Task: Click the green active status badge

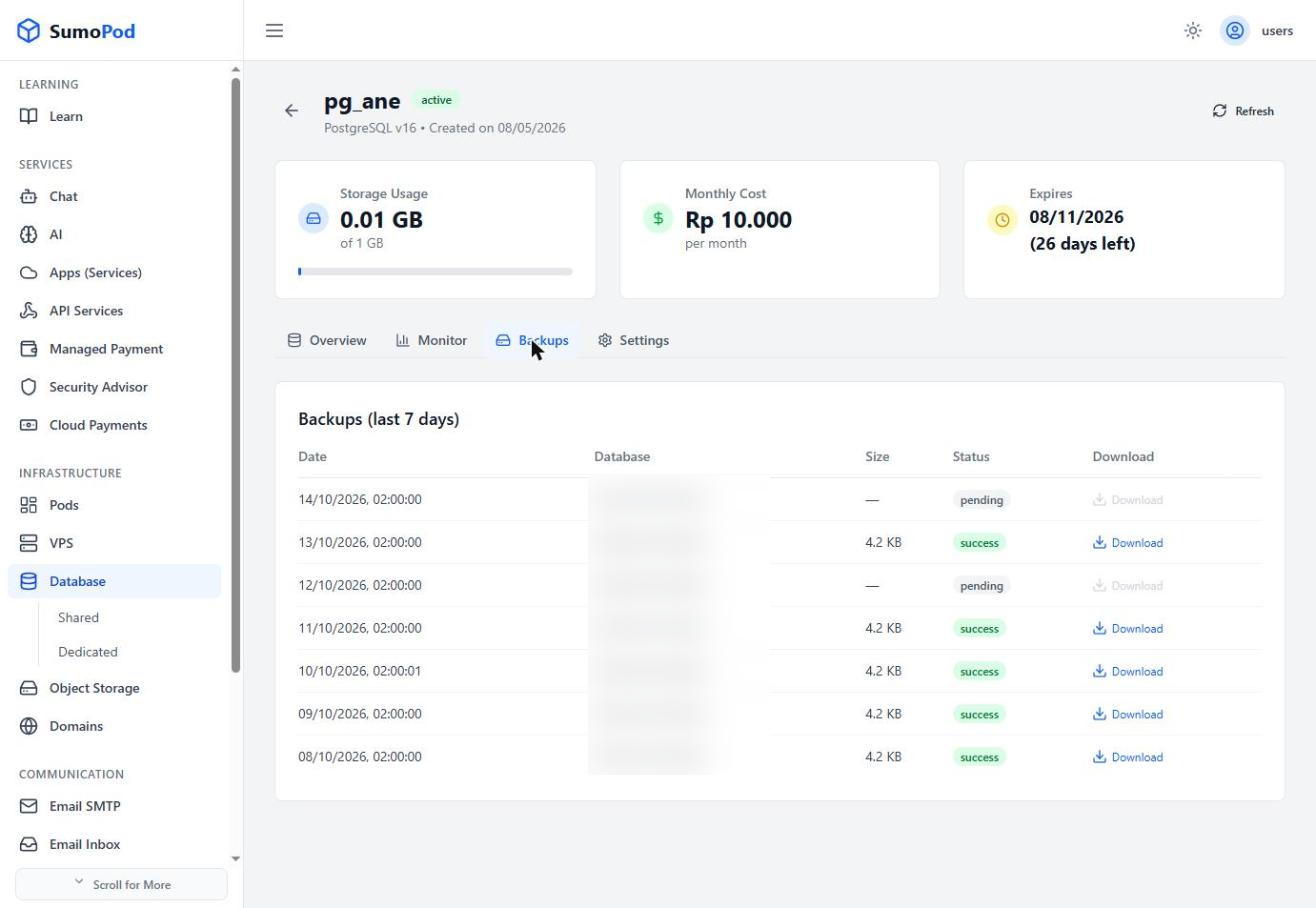Action: pyautogui.click(x=436, y=100)
